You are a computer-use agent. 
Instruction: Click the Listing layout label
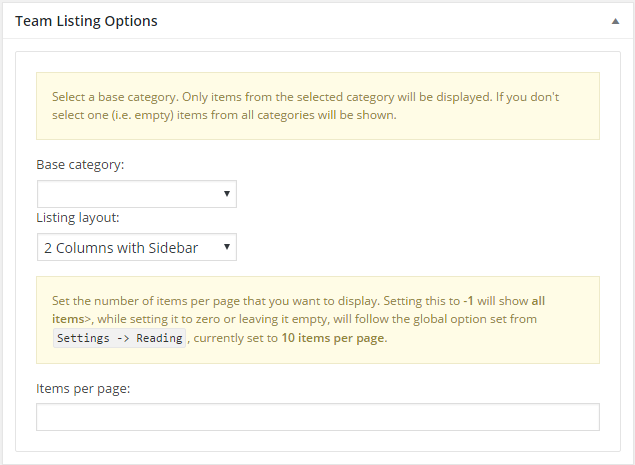point(78,218)
